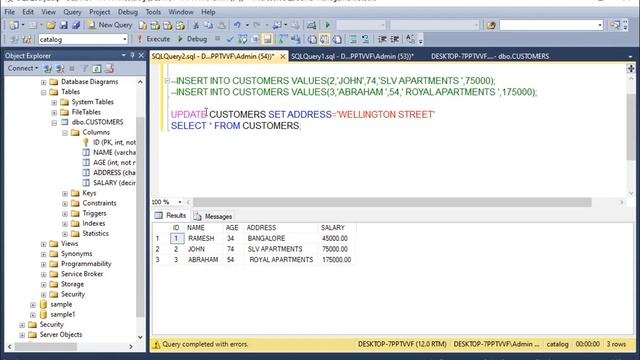Click the green Start arrow in top toolbar

327,25
